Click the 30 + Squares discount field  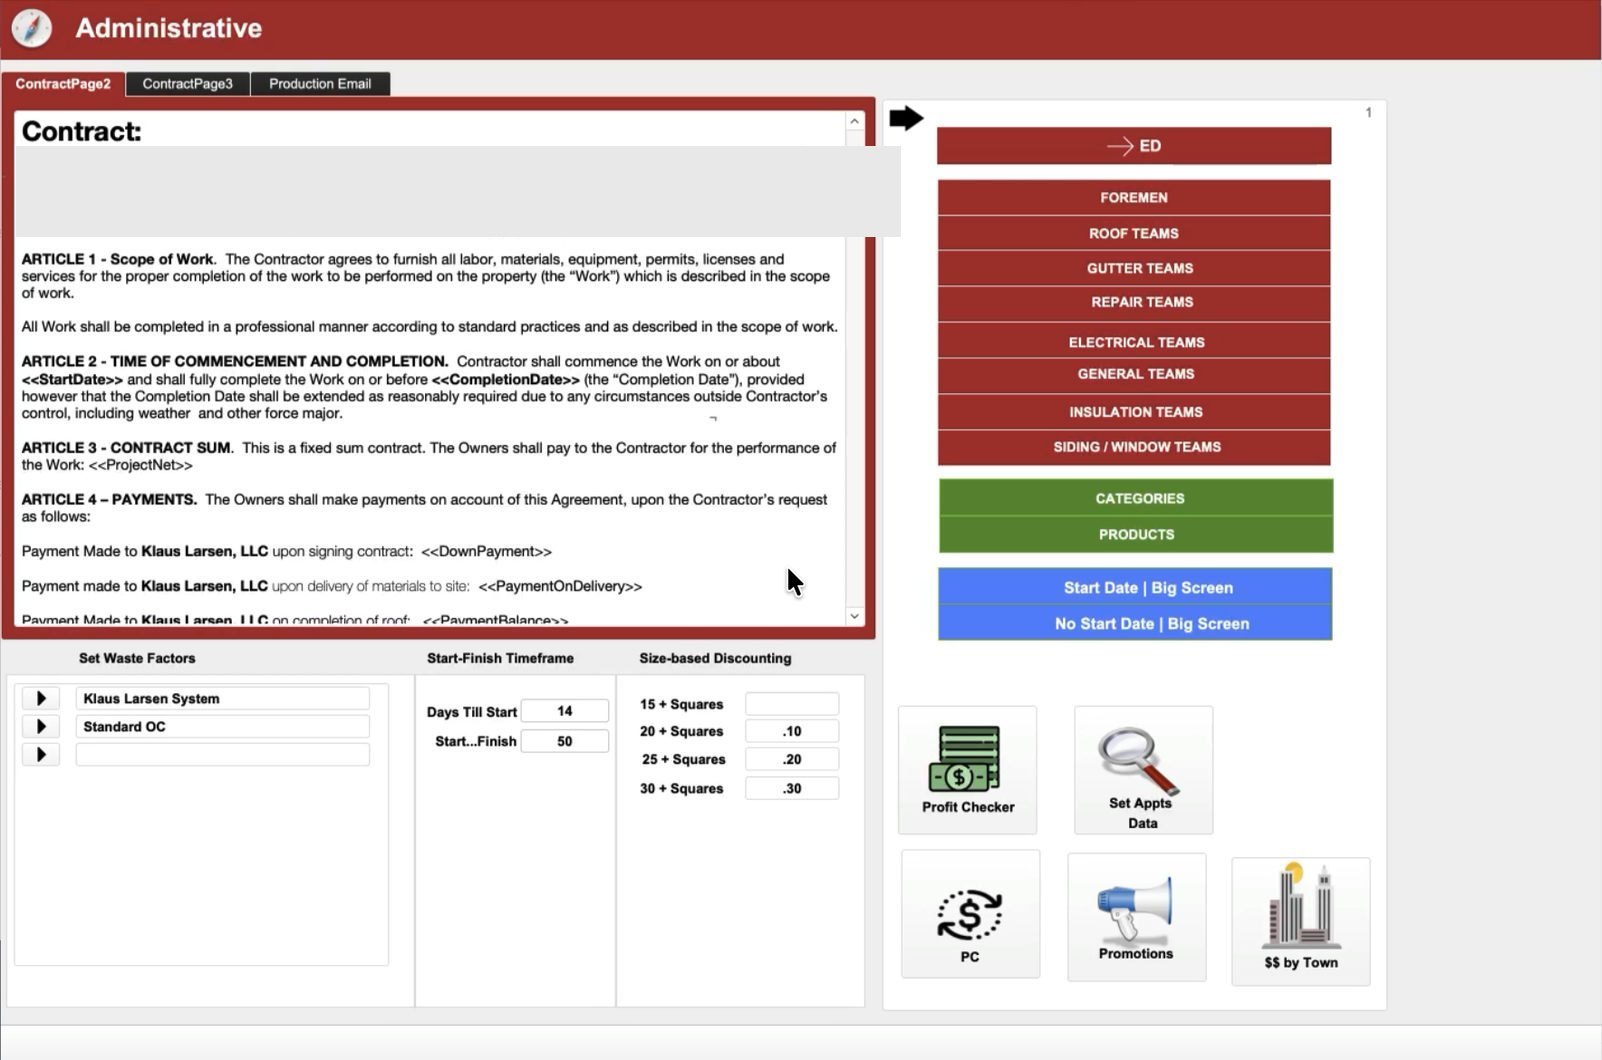tap(792, 788)
